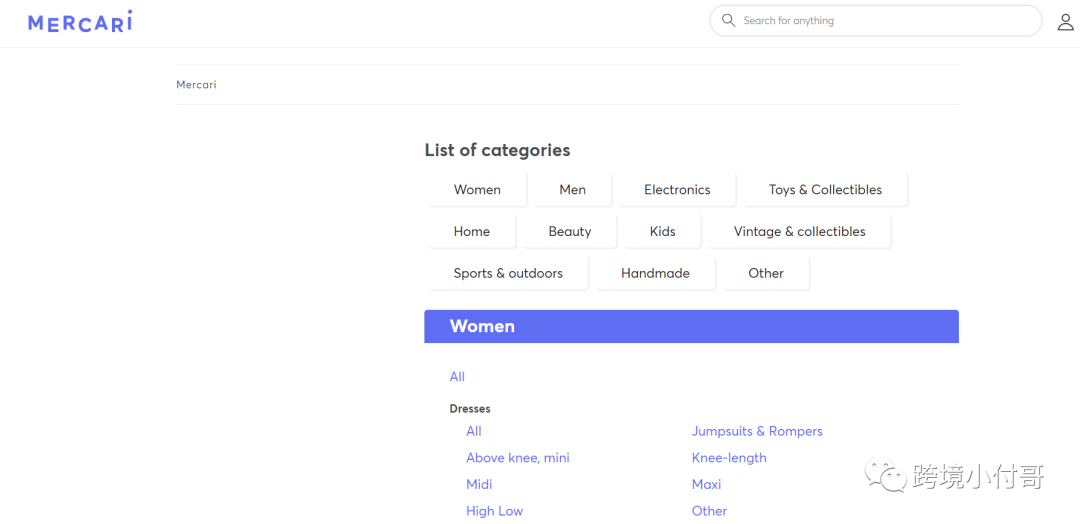The height and width of the screenshot is (524, 1080).
Task: Click Above knee, mini dresses link
Action: [x=517, y=458]
